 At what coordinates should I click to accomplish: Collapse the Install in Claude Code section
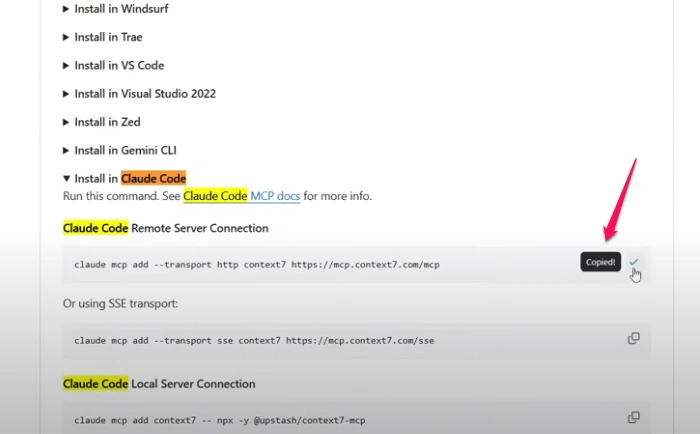click(x=125, y=179)
